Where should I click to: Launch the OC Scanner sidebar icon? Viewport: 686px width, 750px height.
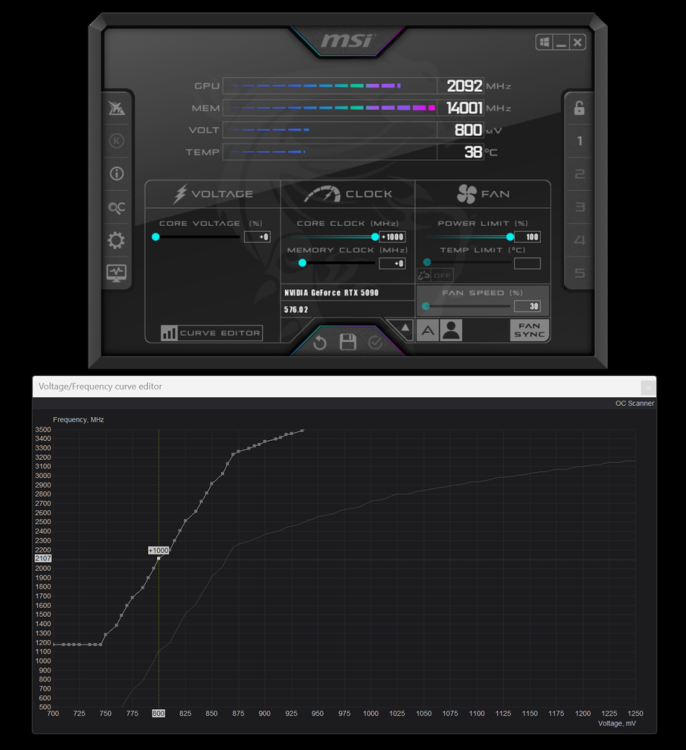click(116, 208)
